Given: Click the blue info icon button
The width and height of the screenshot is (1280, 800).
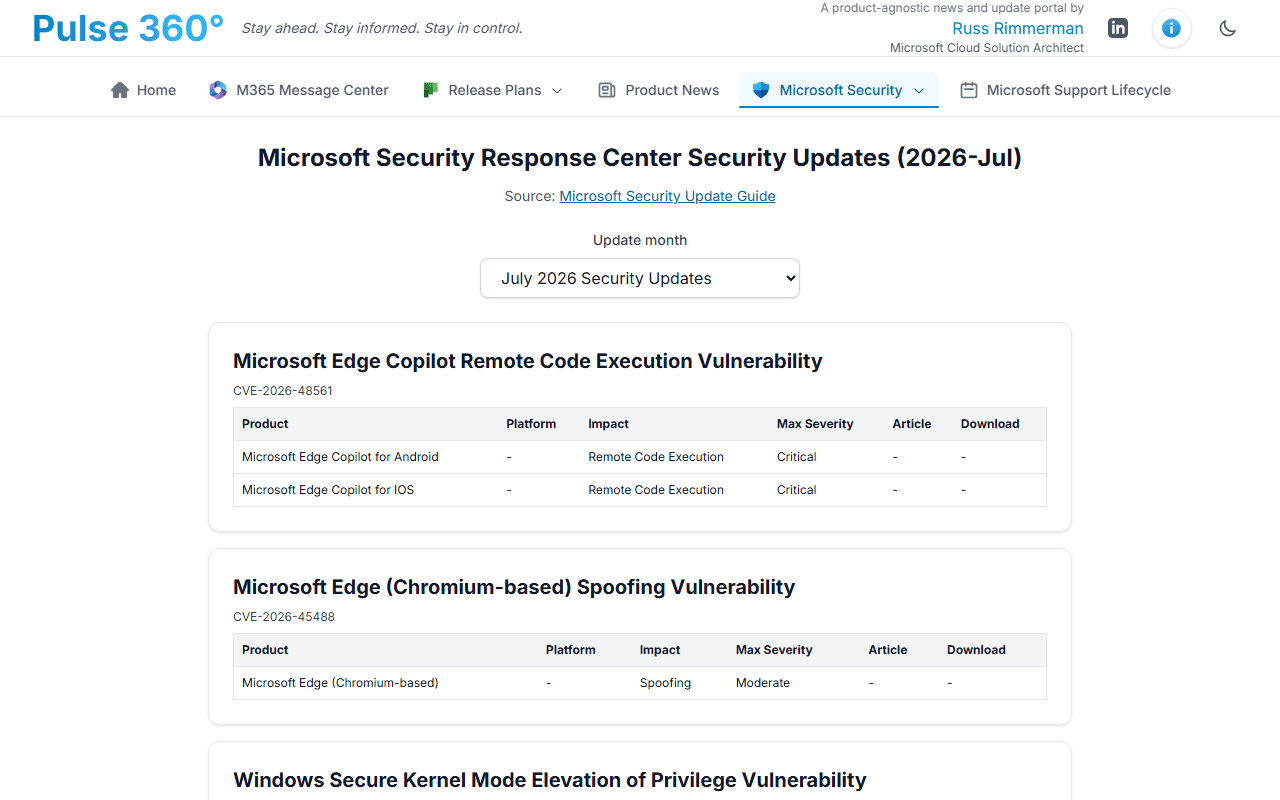Looking at the screenshot, I should point(1172,28).
